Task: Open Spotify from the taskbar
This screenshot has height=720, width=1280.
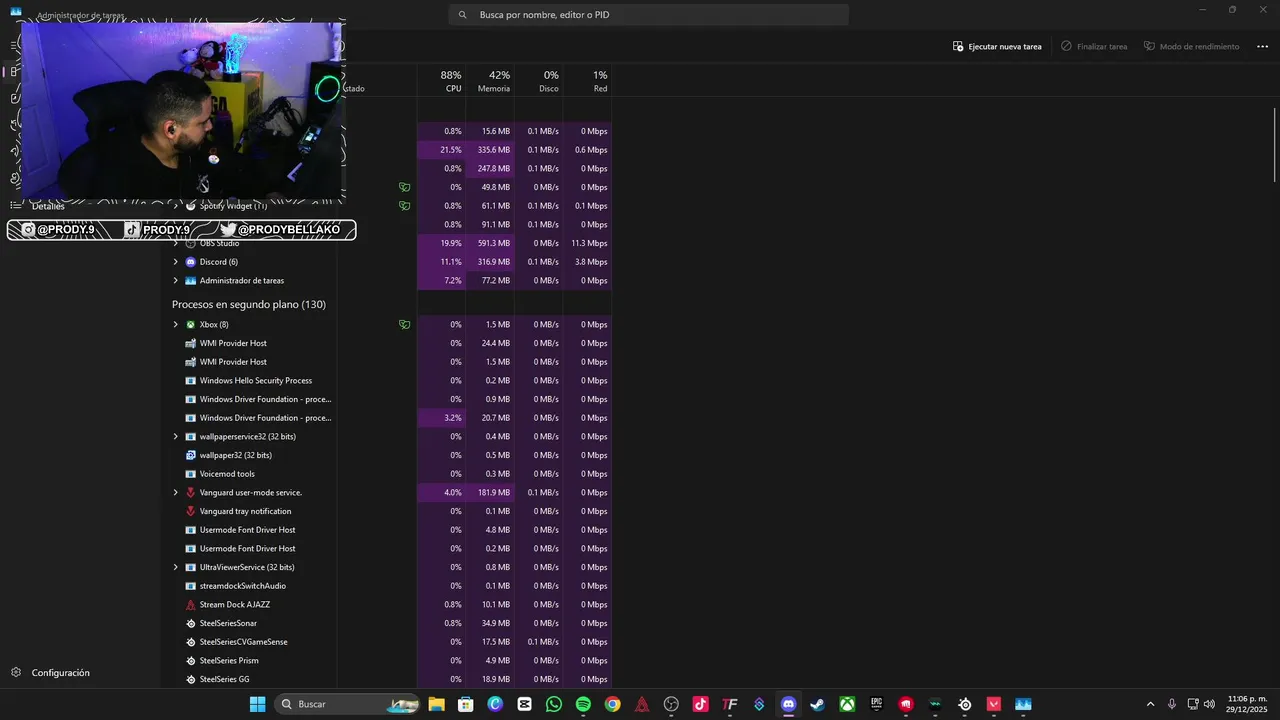Action: [583, 704]
